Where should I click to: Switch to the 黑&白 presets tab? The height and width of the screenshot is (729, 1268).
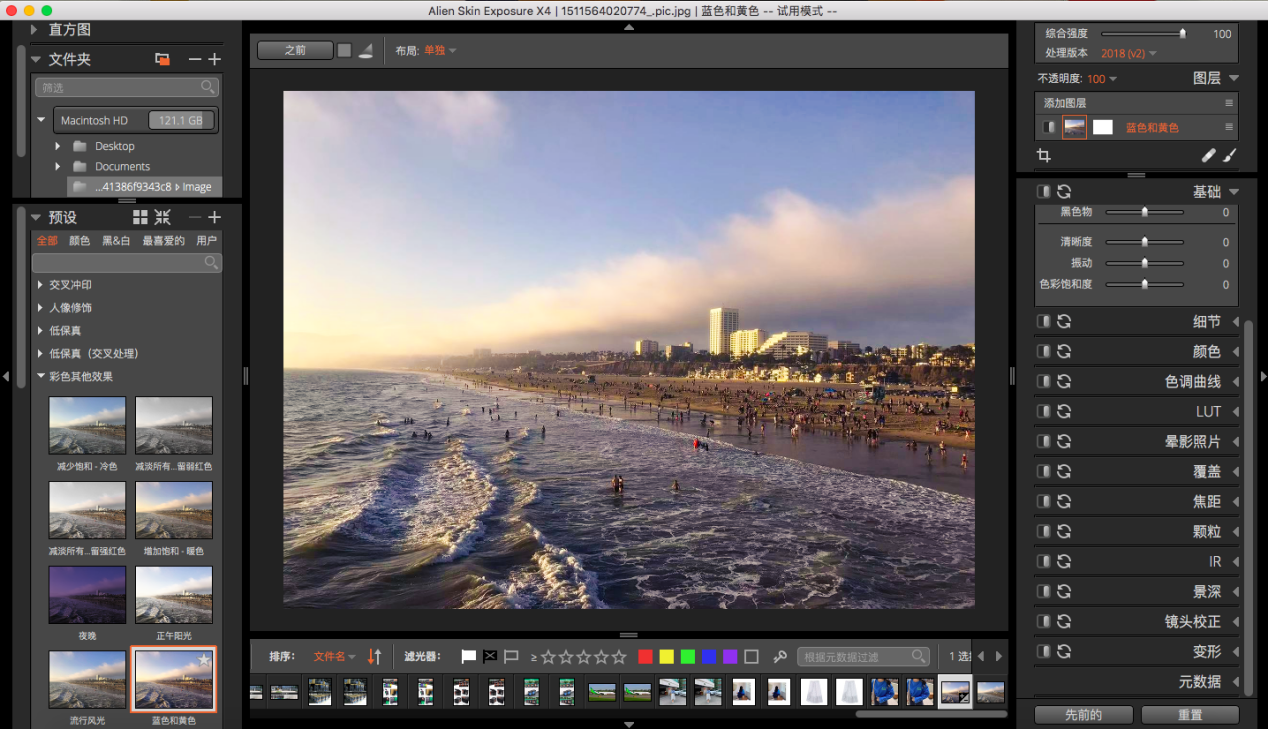116,241
